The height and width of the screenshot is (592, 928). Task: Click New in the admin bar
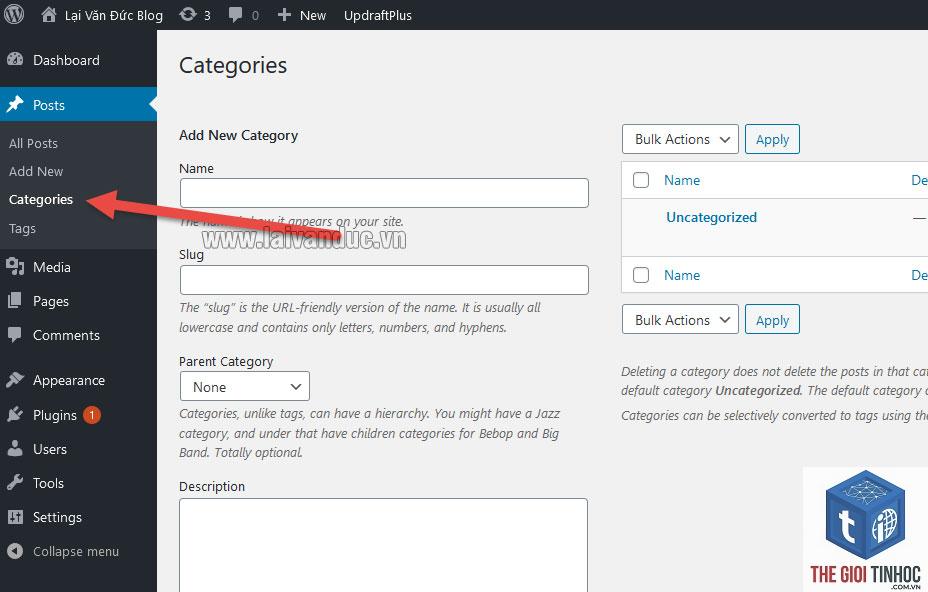tap(312, 15)
